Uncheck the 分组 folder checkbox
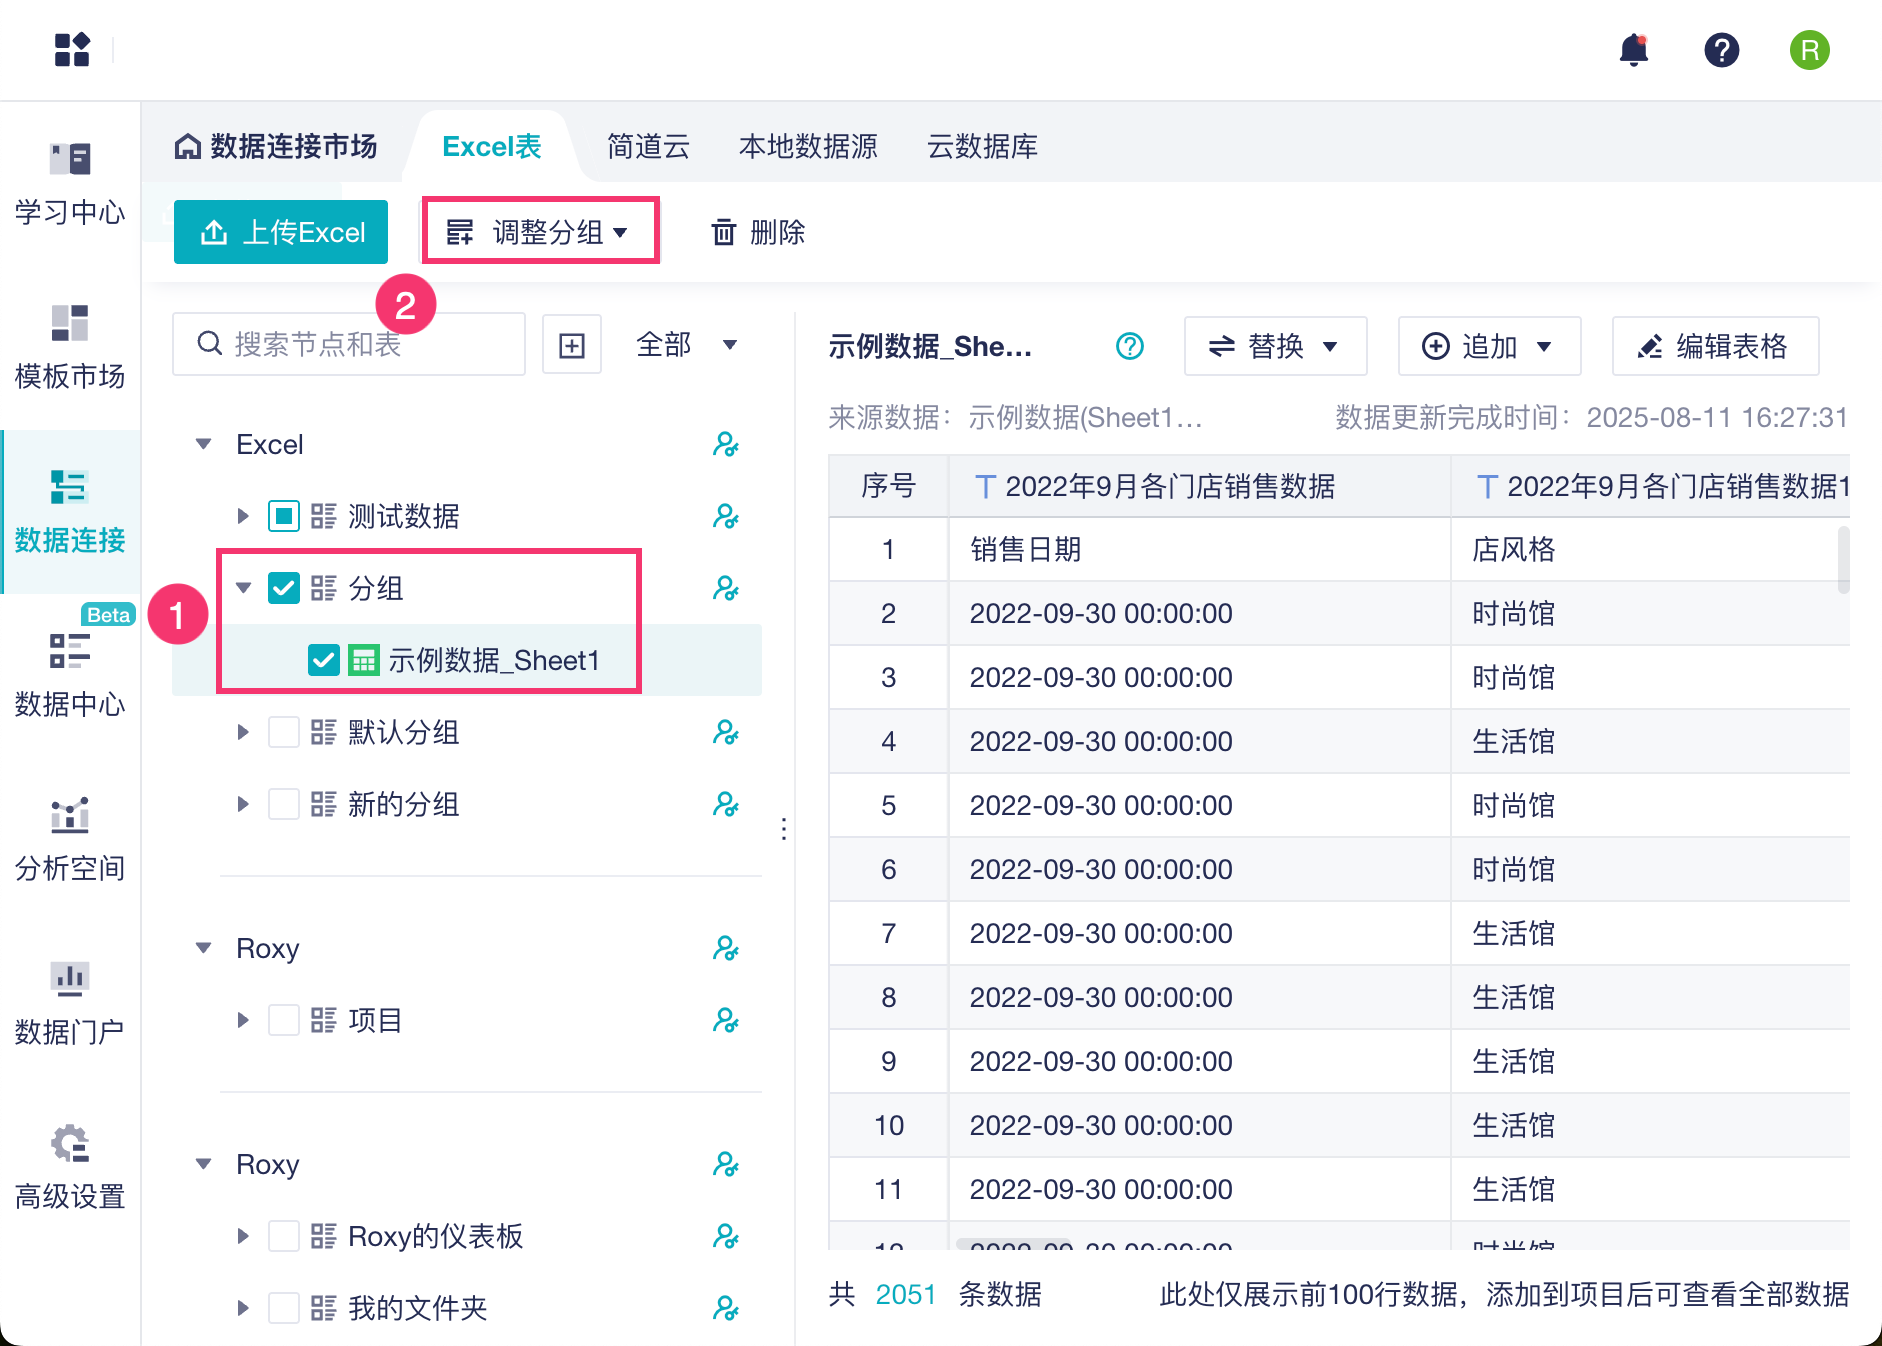1882x1346 pixels. (284, 588)
